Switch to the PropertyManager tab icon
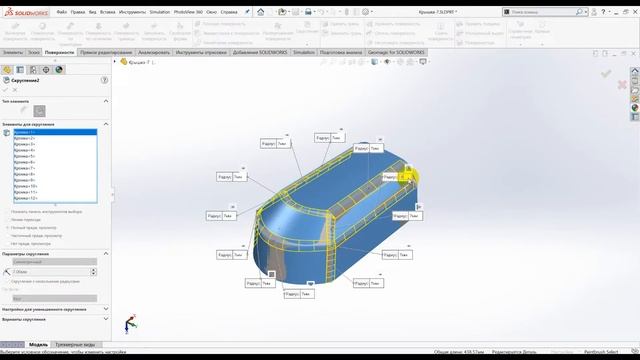The image size is (640, 360). tap(20, 70)
